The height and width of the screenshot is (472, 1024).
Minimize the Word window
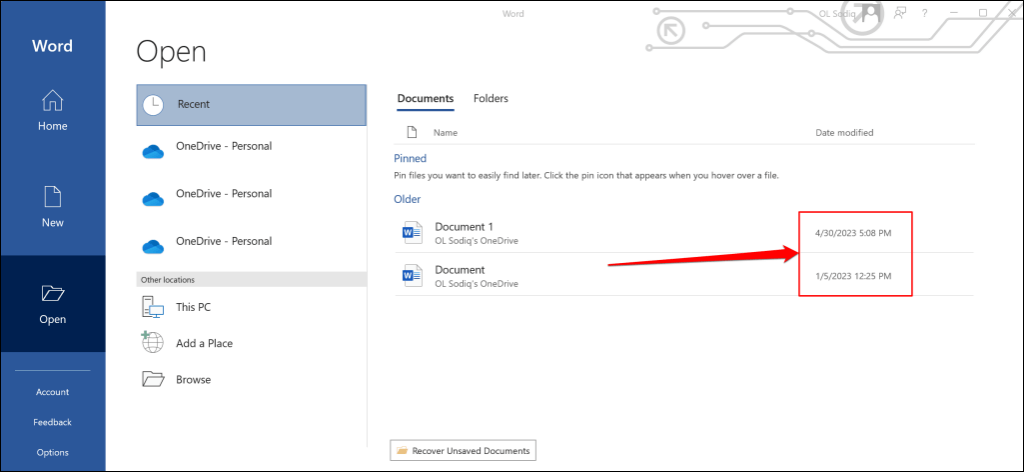click(956, 13)
